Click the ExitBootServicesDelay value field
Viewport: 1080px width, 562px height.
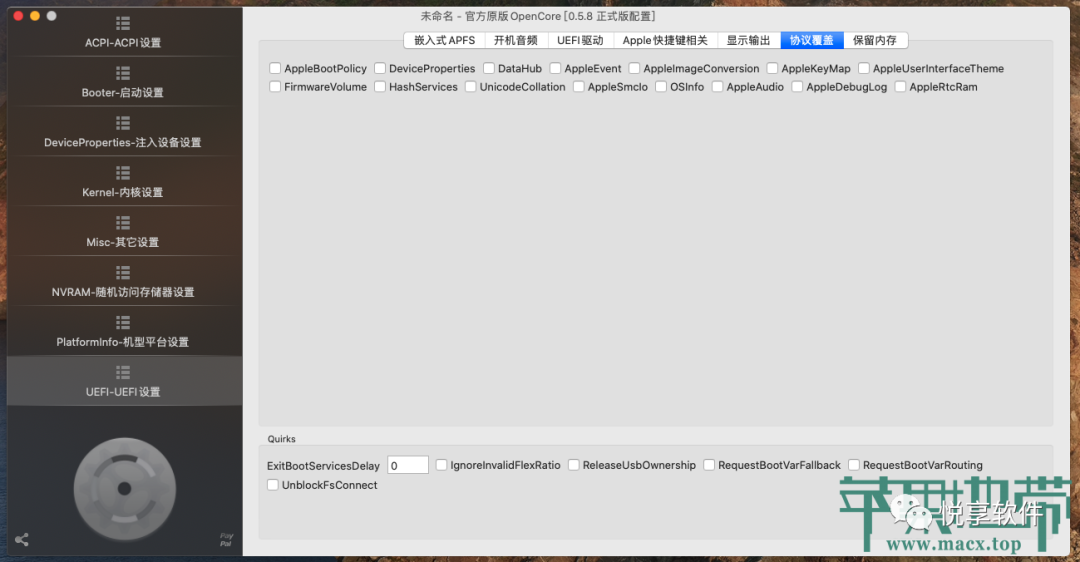point(408,466)
